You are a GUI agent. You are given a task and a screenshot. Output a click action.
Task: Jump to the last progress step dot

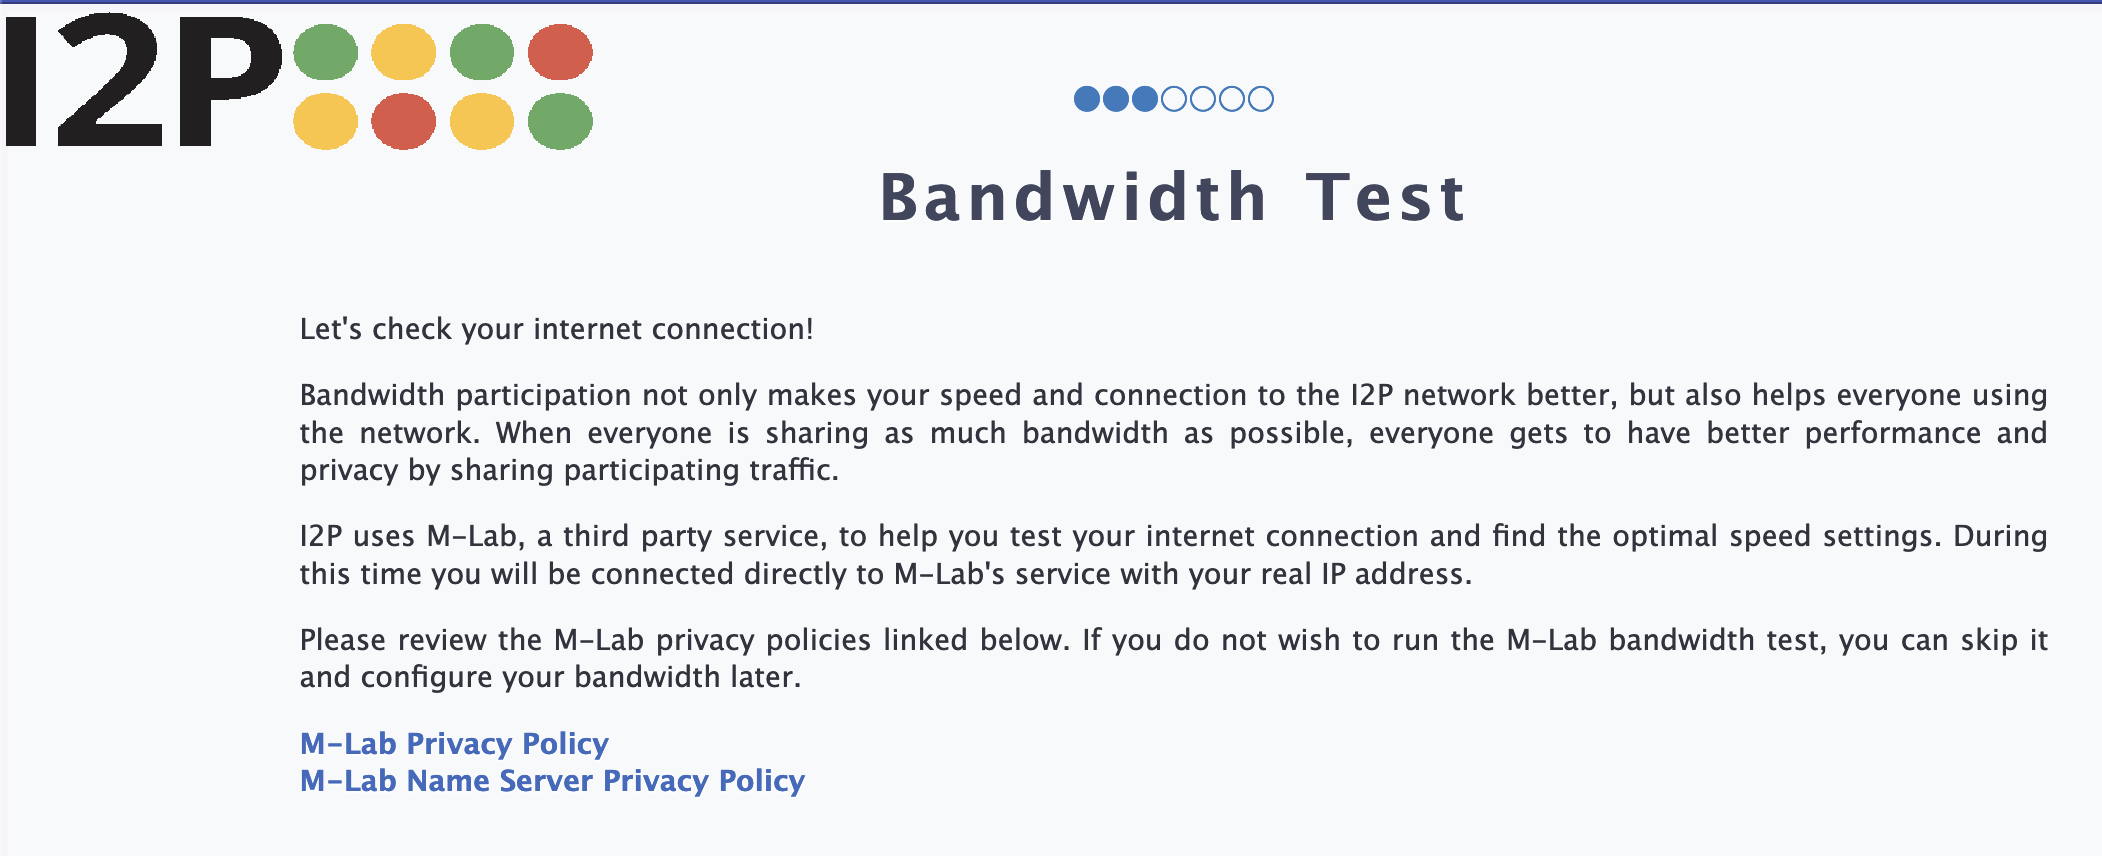click(x=1261, y=99)
